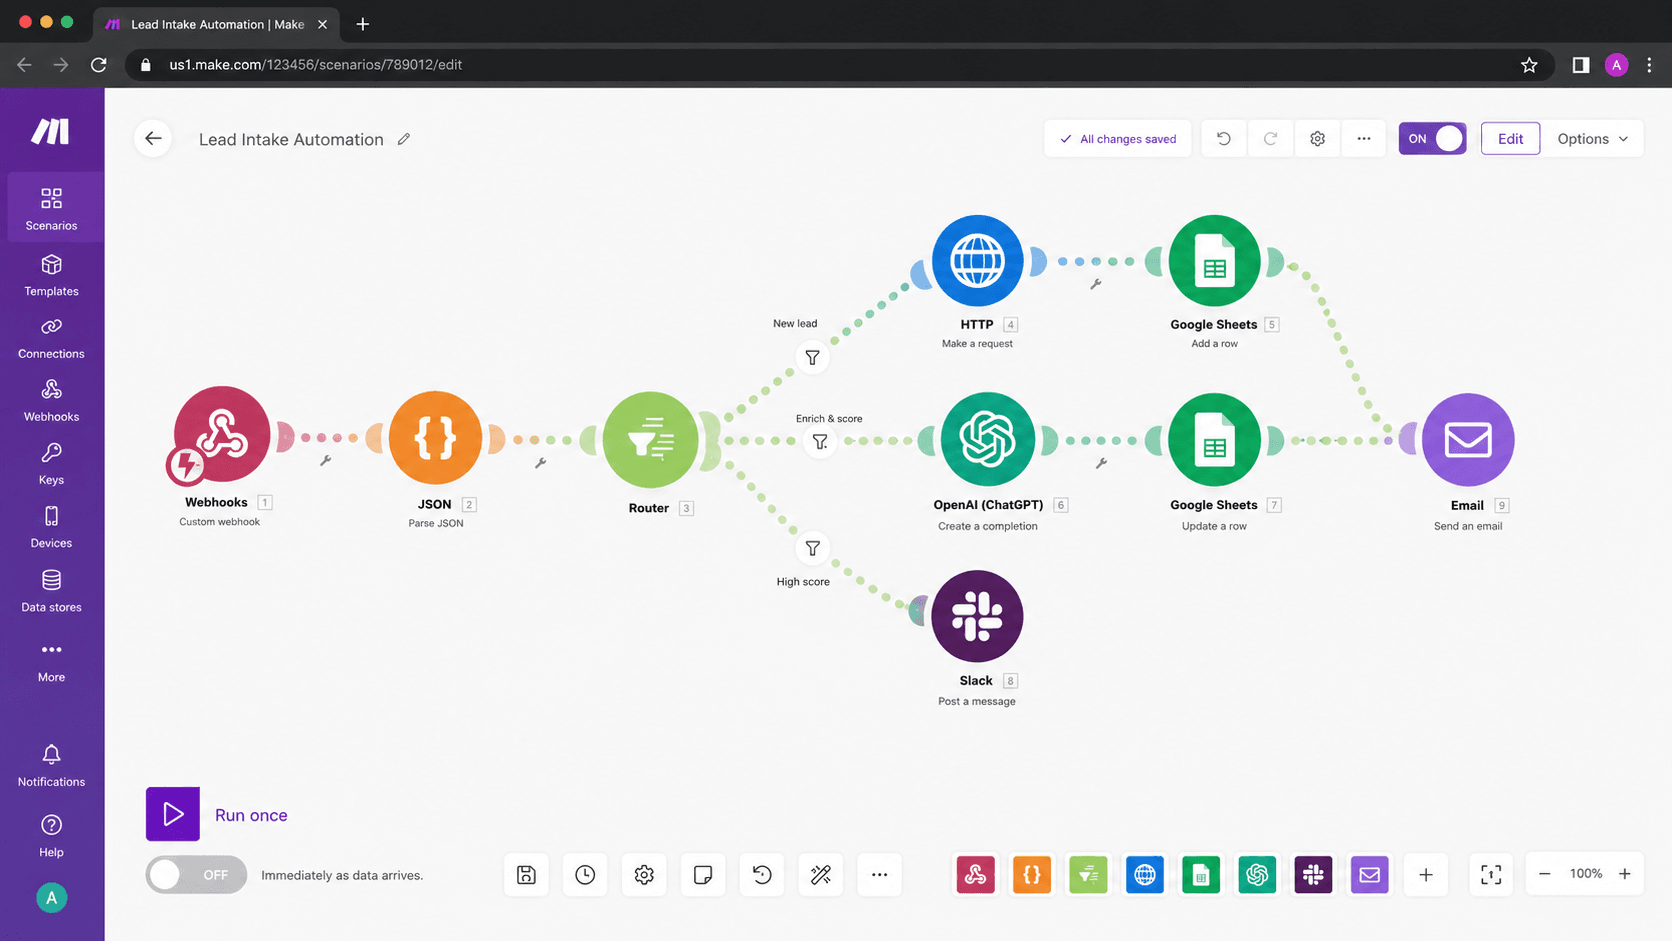Click the Run once play button

[x=173, y=814]
